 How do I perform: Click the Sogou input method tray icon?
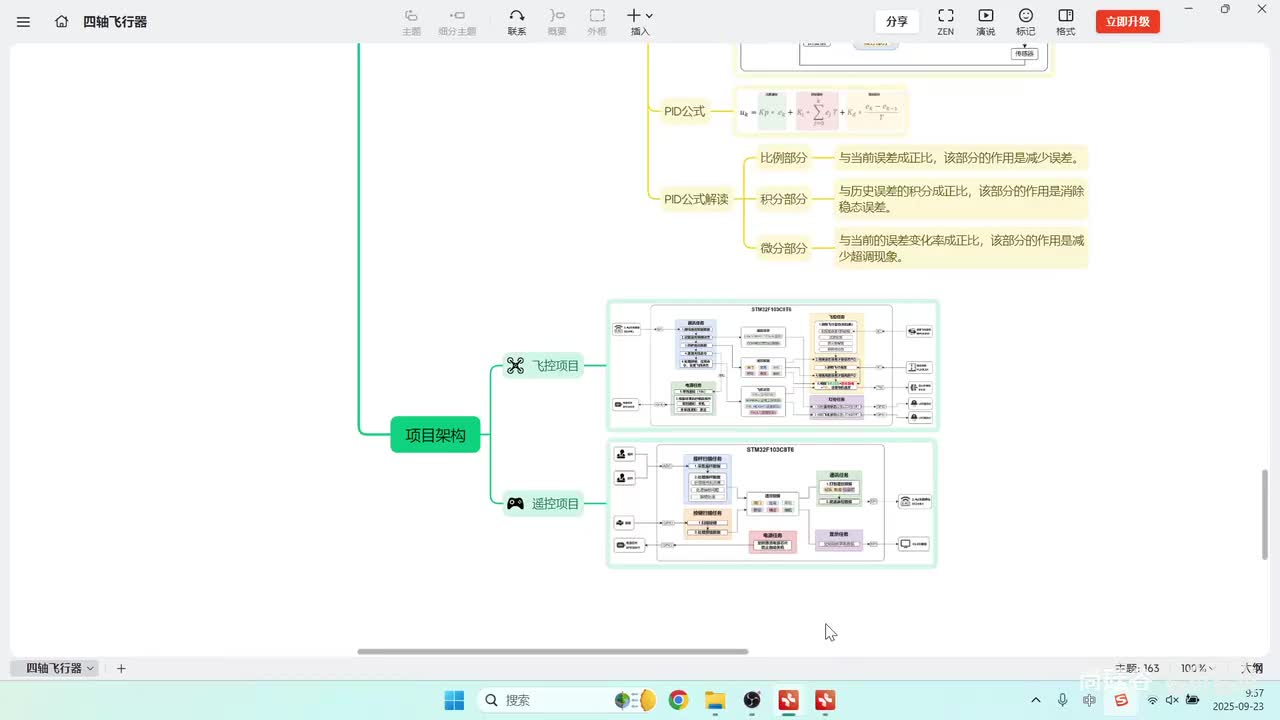click(x=1121, y=700)
